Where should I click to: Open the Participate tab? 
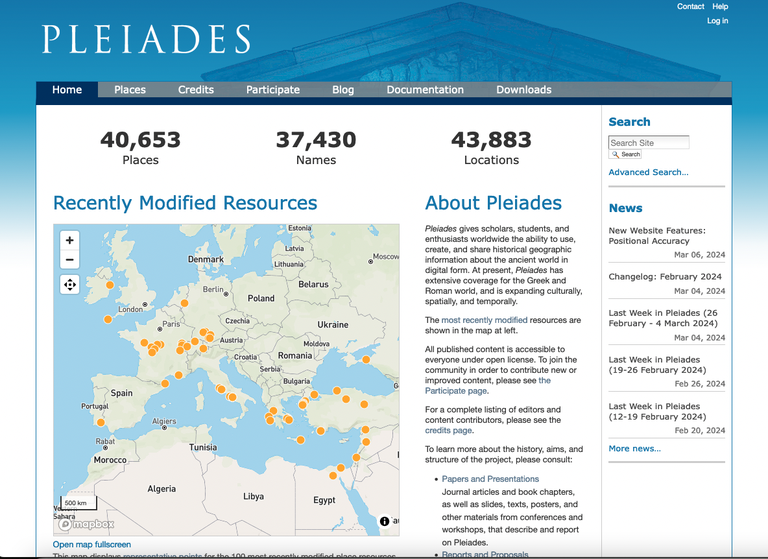(273, 90)
